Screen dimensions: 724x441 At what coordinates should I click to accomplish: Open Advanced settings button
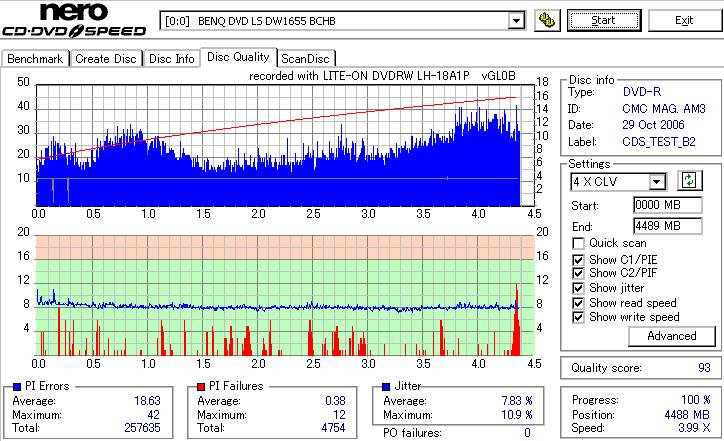coord(672,336)
